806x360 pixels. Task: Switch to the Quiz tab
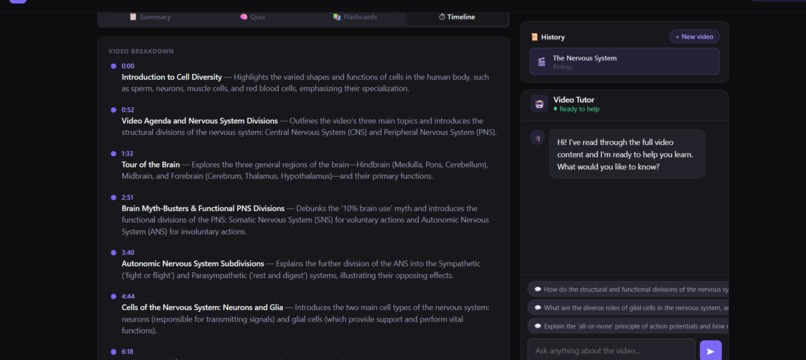pos(252,17)
